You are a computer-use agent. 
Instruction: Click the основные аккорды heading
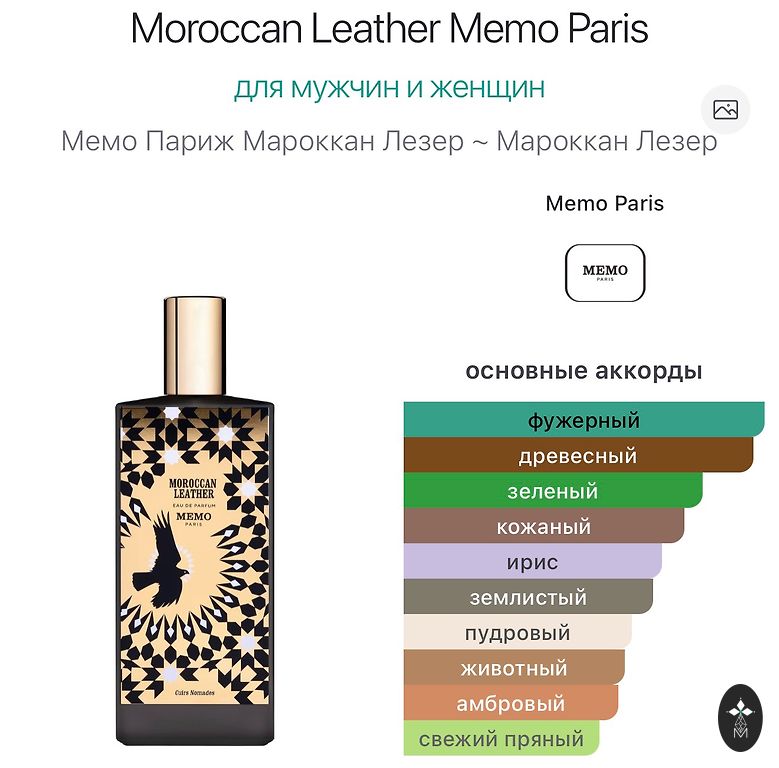584,372
